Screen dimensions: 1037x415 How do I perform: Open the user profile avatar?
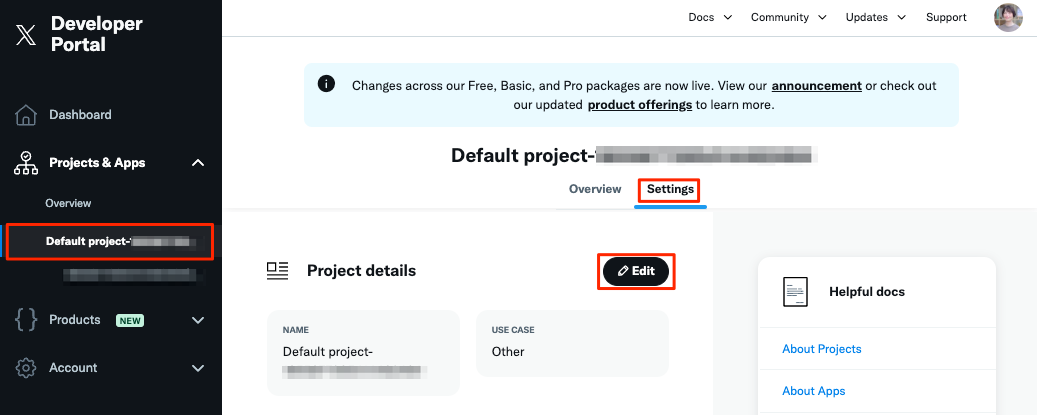tap(1008, 17)
